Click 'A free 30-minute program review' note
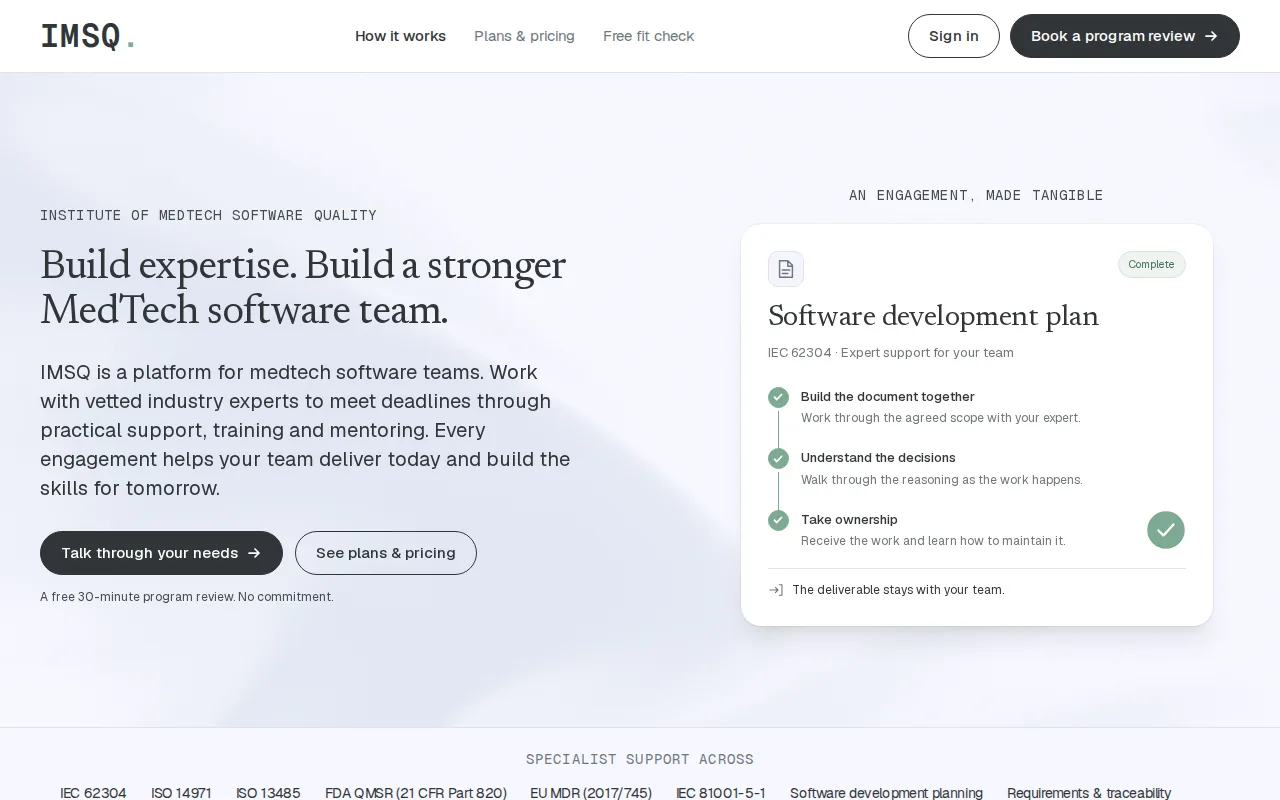The height and width of the screenshot is (800, 1280). pyautogui.click(x=187, y=597)
